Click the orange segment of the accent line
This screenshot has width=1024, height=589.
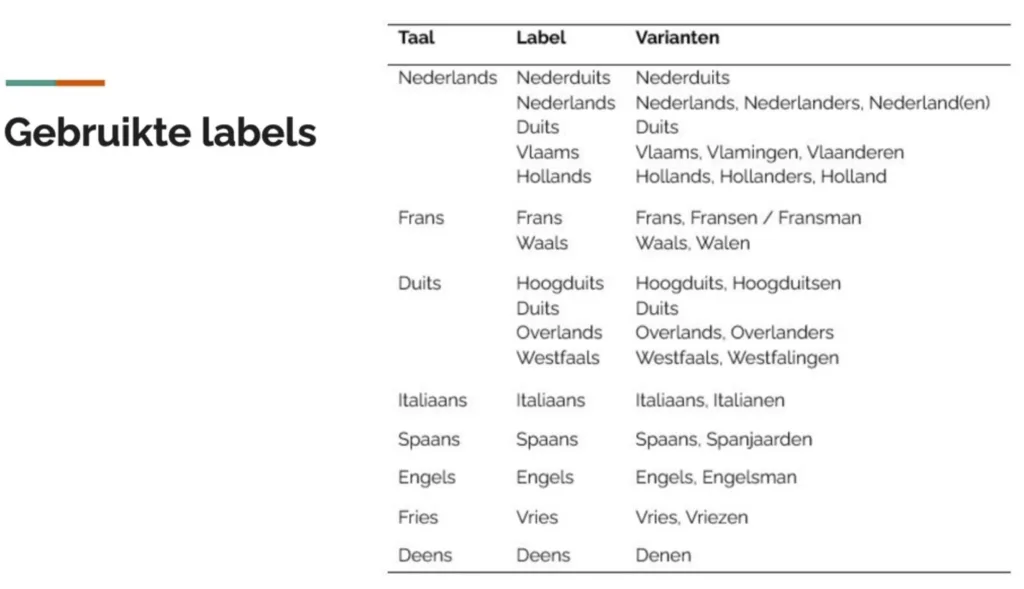pyautogui.click(x=81, y=83)
